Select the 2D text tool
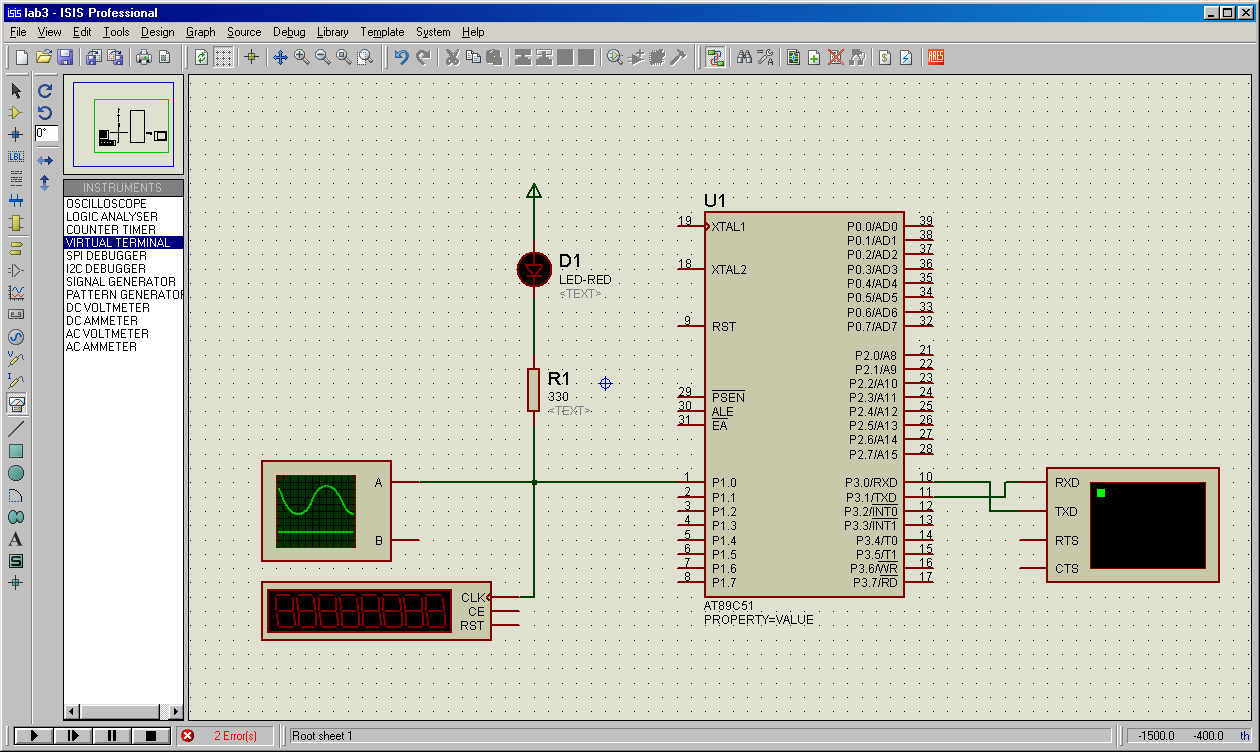The height and width of the screenshot is (752, 1260). (x=15, y=539)
